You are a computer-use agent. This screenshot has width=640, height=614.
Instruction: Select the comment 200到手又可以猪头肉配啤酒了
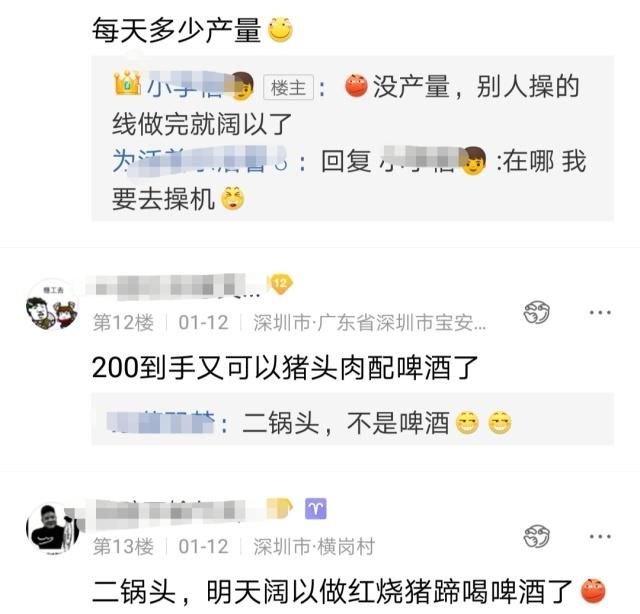(285, 367)
